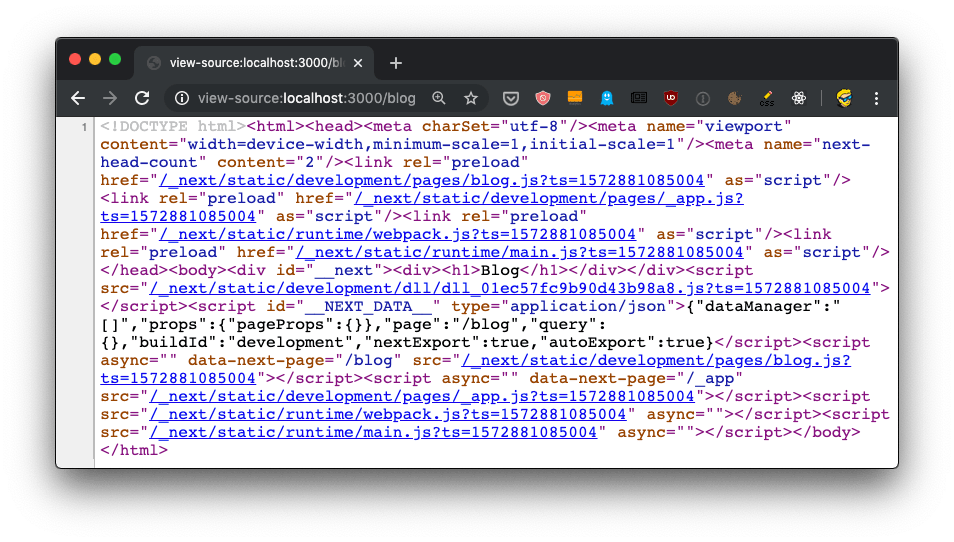
Task: Open a new tab with plus button
Action: click(396, 63)
